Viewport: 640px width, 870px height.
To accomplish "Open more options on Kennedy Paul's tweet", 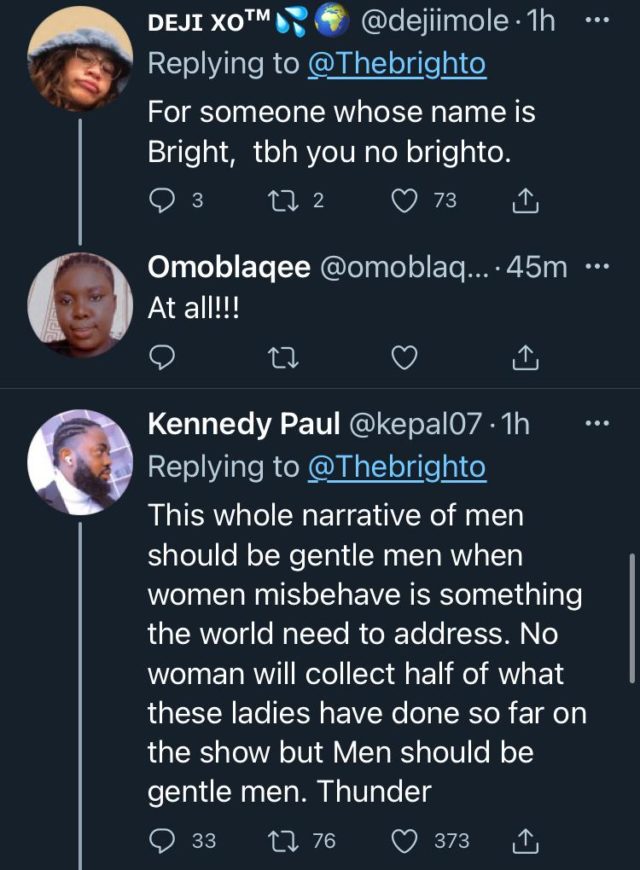I will pos(596,425).
